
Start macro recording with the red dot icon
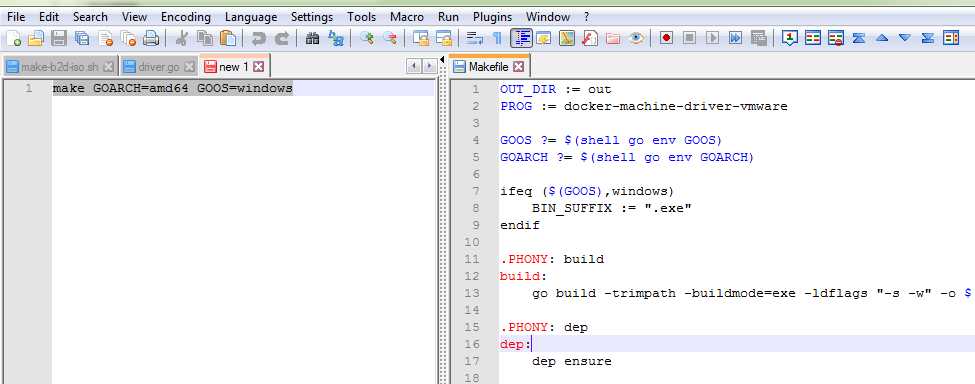click(x=667, y=39)
